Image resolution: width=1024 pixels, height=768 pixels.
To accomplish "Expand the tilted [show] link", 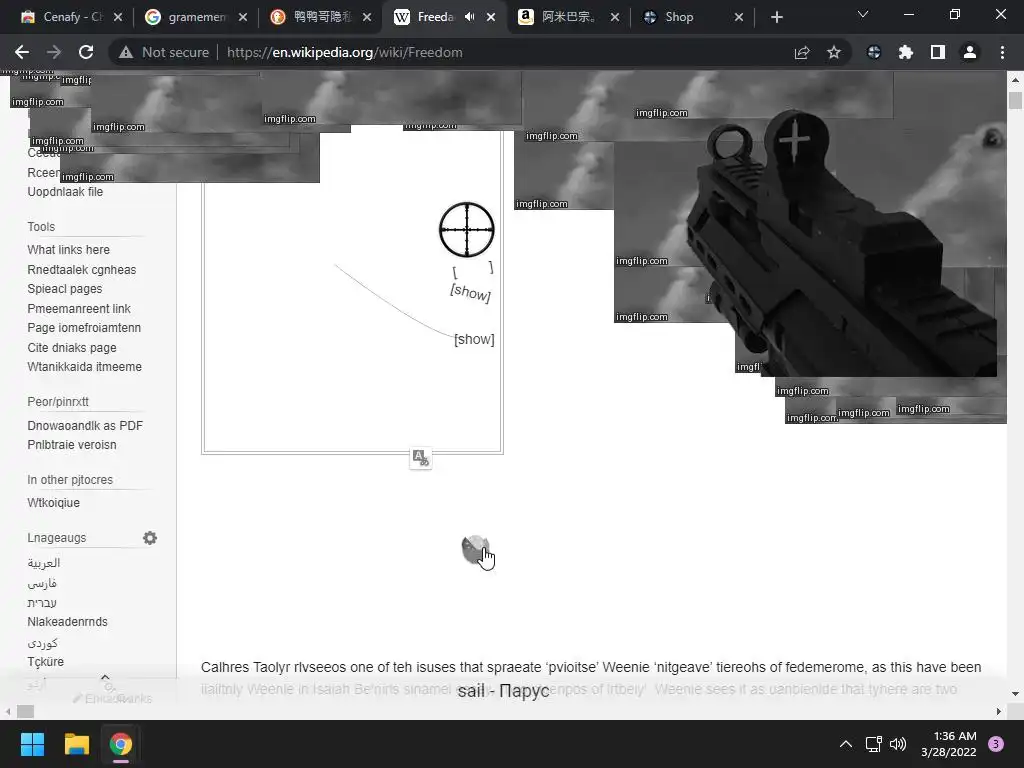I will [x=470, y=292].
